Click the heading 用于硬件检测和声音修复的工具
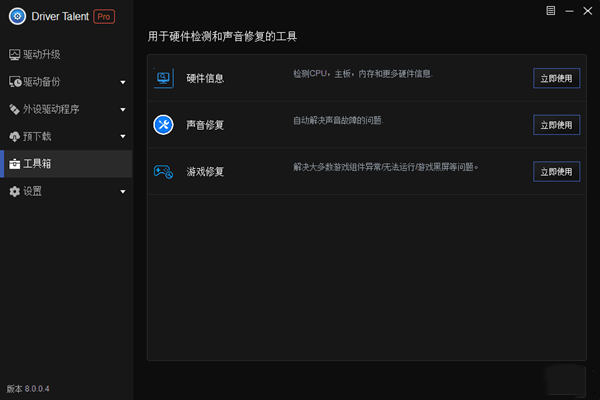The image size is (600, 400). pos(222,37)
